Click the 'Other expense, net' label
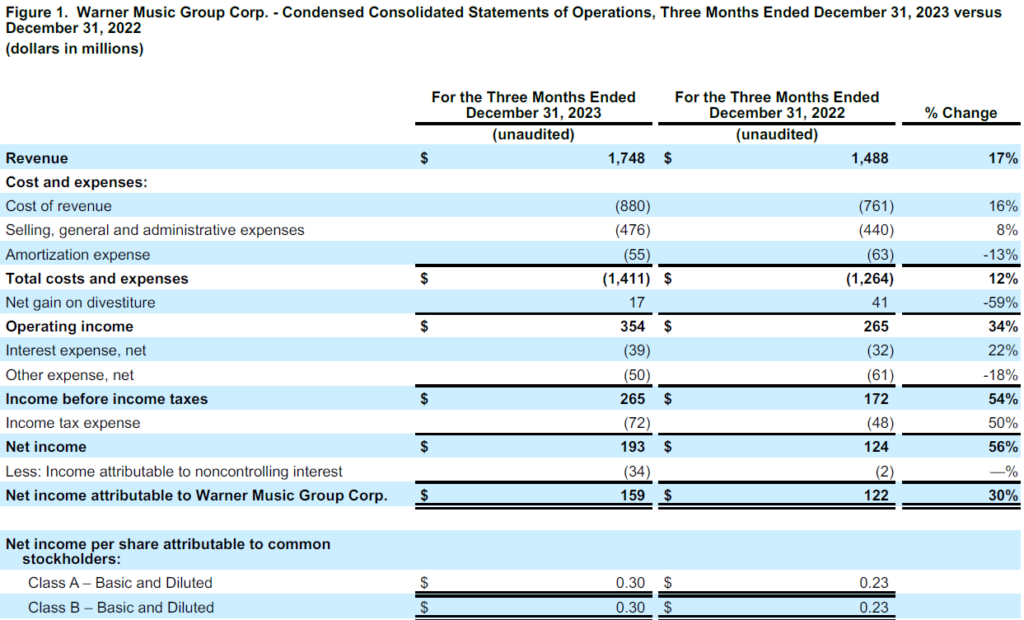1024x620 pixels. pos(69,375)
